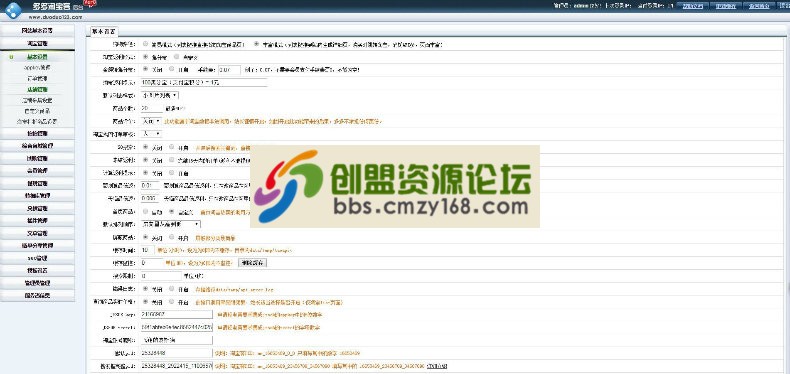Open the dropdown below the 100集分宝 text field
Image resolution: width=790 pixels, height=374 pixels.
tap(160, 95)
